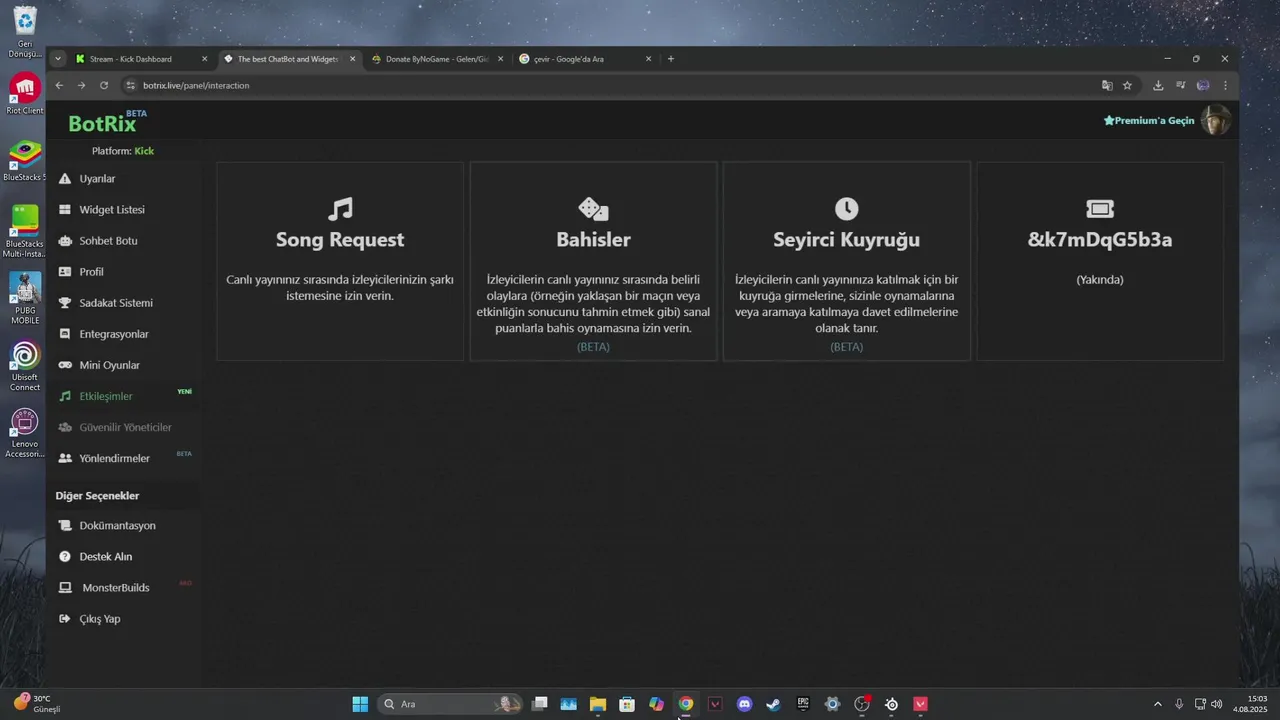This screenshot has height=720, width=1280.
Task: Click the ticket icon on the Yakında card
Action: (1100, 208)
